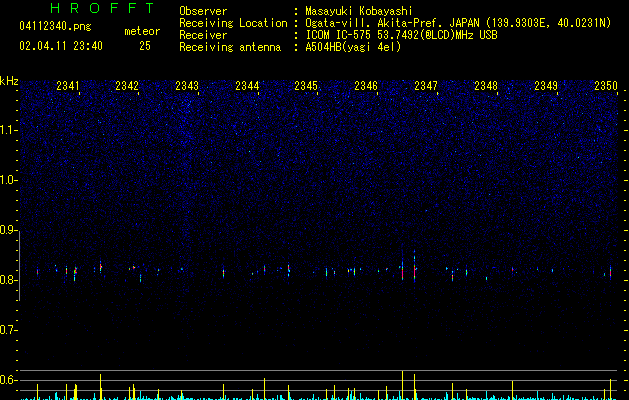This screenshot has width=629, height=400.
Task: Select the file name 04112340.png
Action: [x=55, y=27]
